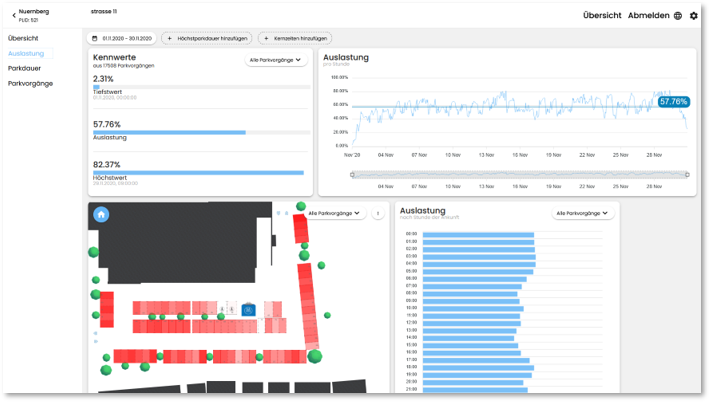Viewport: 710px width, 402px height.
Task: Click the second small blue icon above the map
Action: click(286, 213)
